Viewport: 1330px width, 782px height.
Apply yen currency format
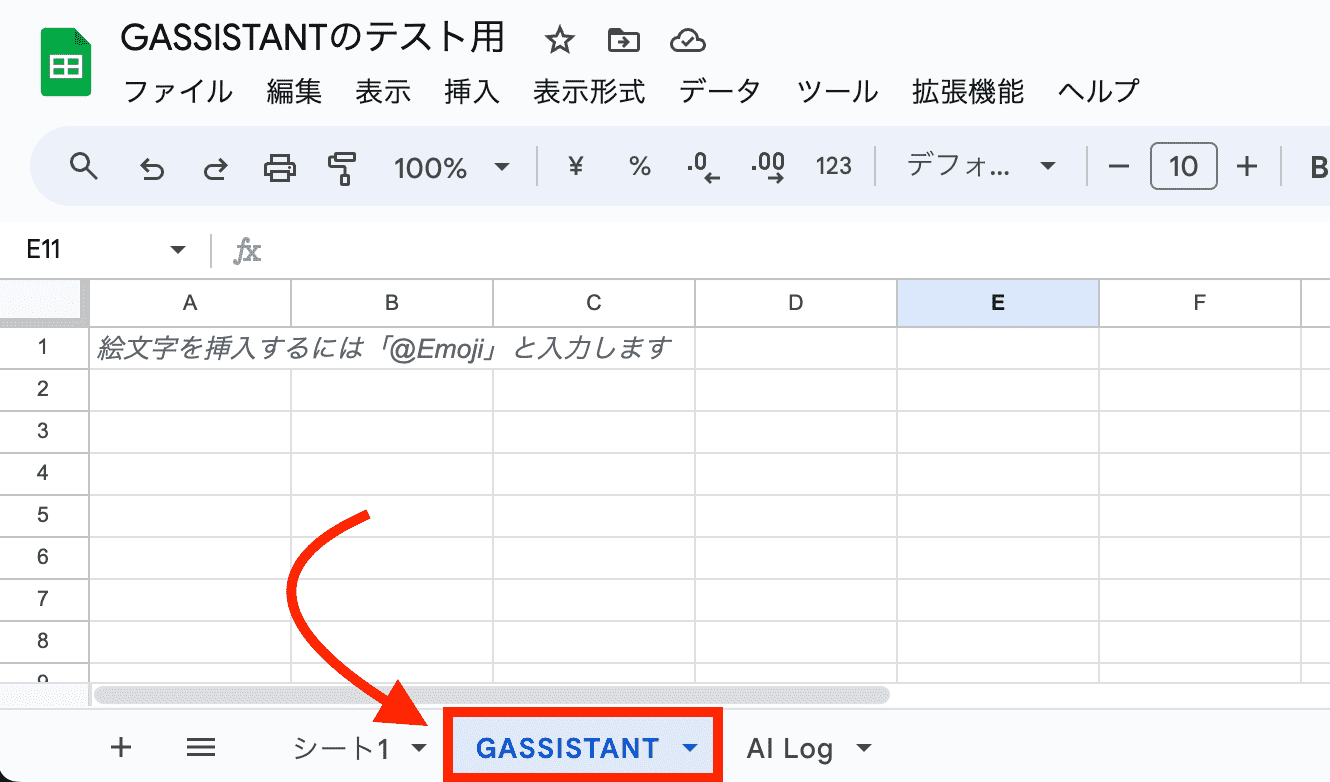[575, 166]
